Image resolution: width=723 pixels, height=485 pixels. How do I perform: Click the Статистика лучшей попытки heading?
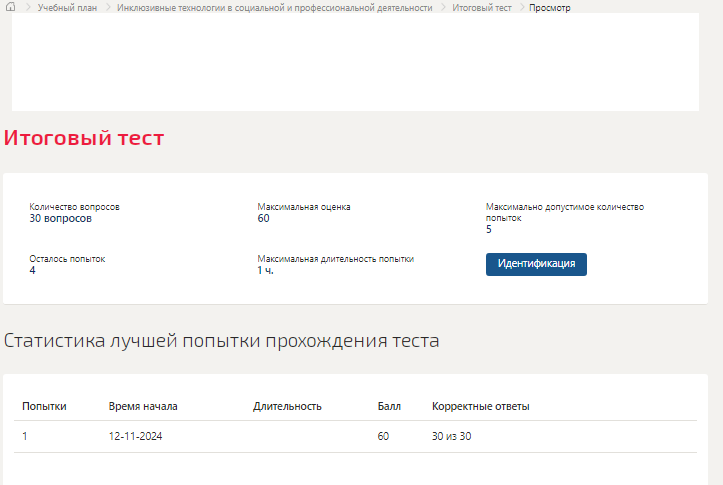tap(221, 340)
